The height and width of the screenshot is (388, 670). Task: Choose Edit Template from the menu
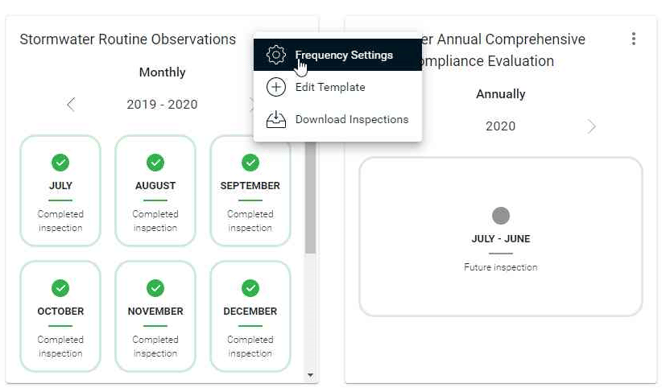tap(338, 87)
